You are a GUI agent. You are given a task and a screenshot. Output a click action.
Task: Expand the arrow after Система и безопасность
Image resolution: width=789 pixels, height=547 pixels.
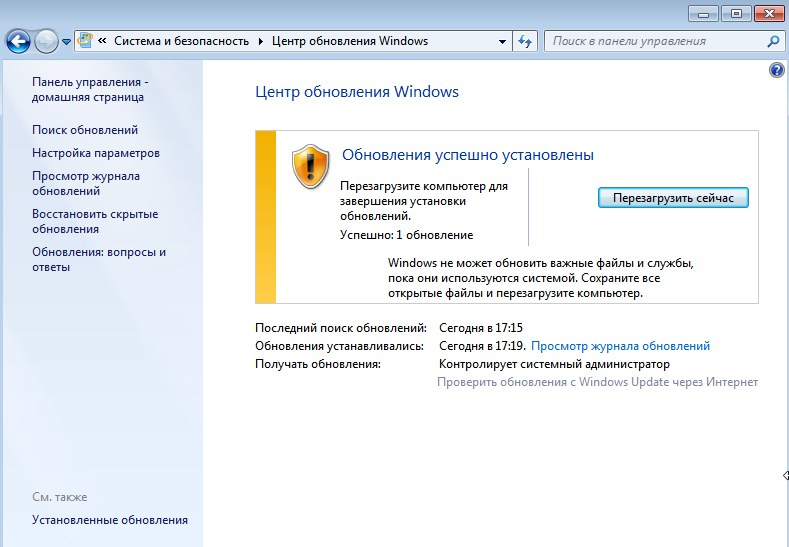(261, 41)
